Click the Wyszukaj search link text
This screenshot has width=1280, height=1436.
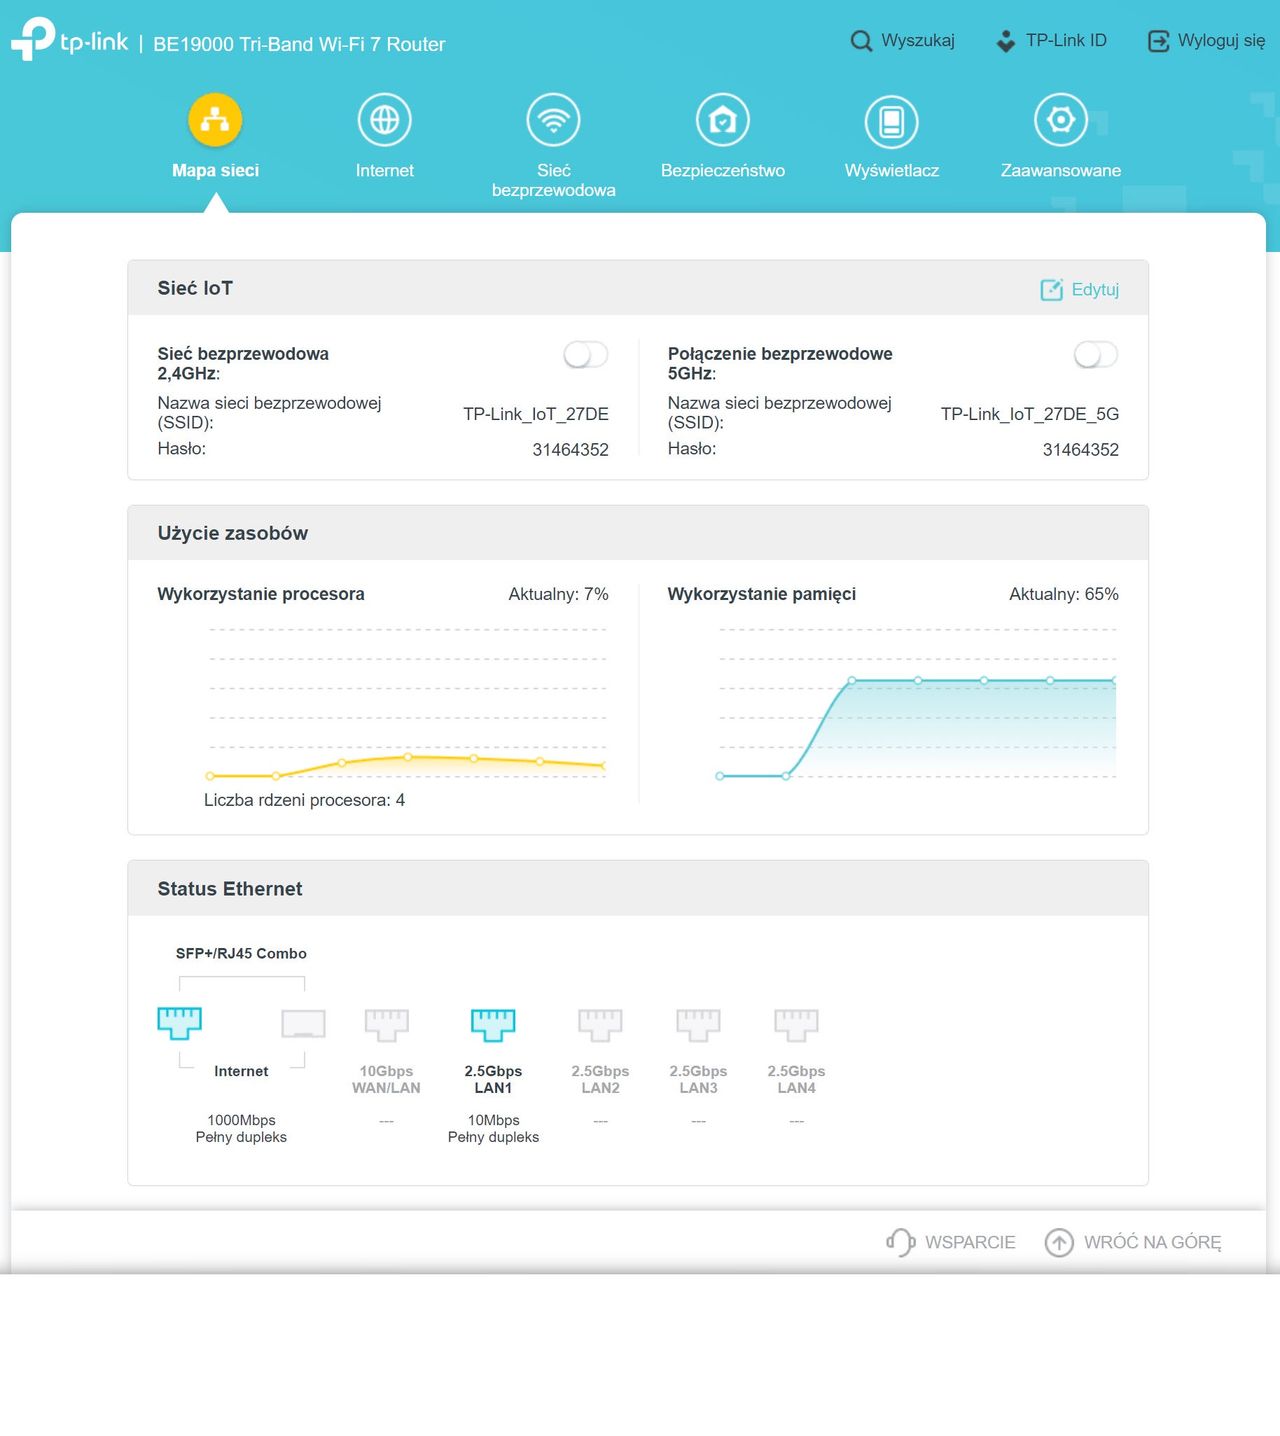(x=918, y=41)
